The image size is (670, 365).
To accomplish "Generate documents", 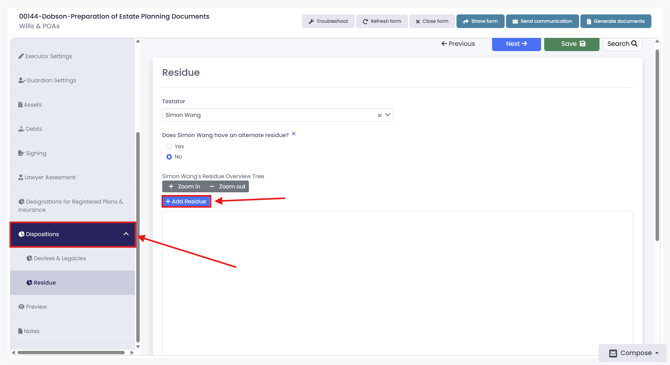I will pos(616,21).
